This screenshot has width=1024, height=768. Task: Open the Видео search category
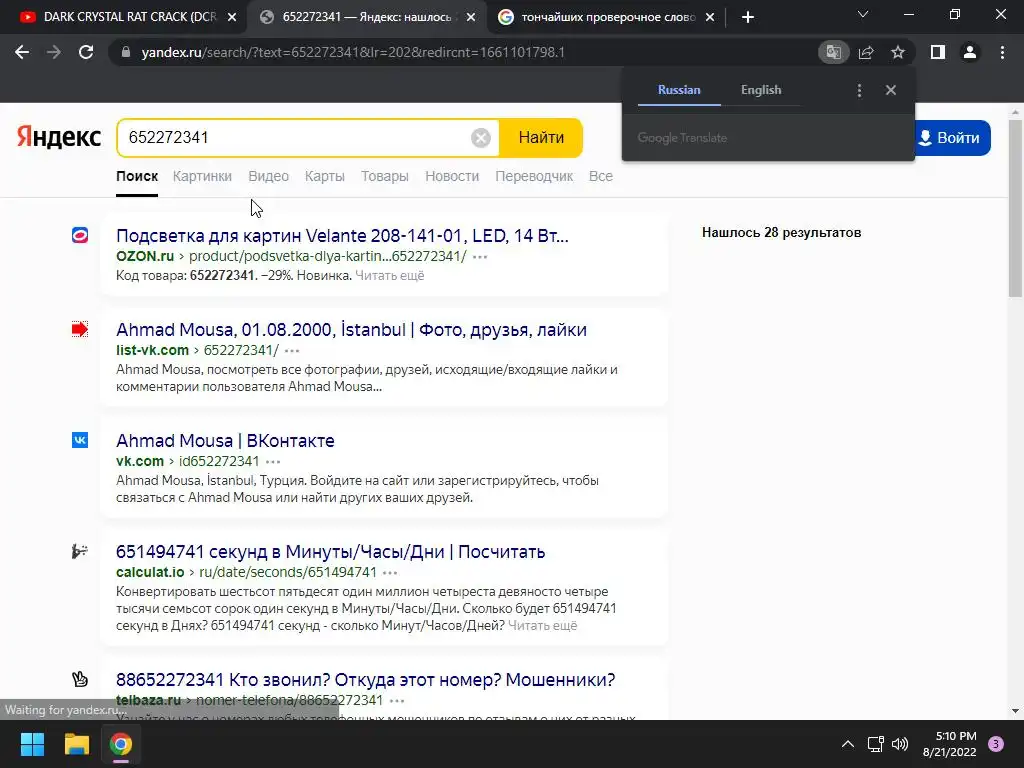[268, 176]
